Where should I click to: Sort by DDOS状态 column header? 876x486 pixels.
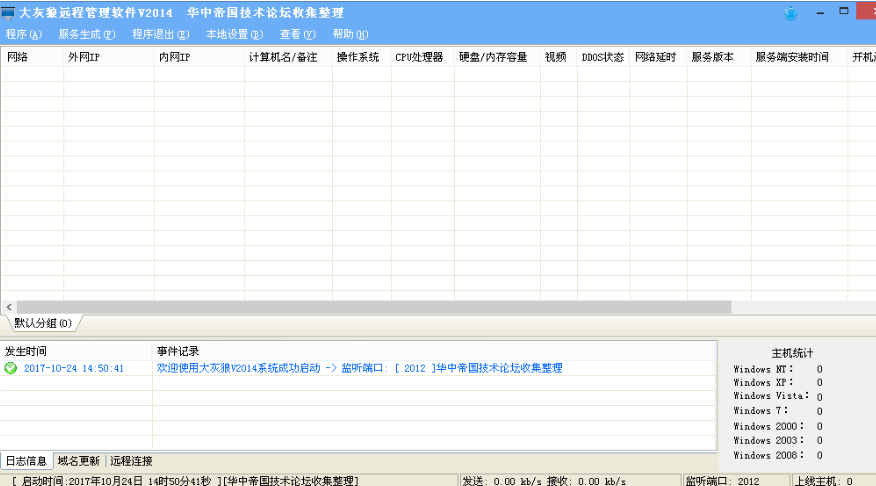point(603,57)
